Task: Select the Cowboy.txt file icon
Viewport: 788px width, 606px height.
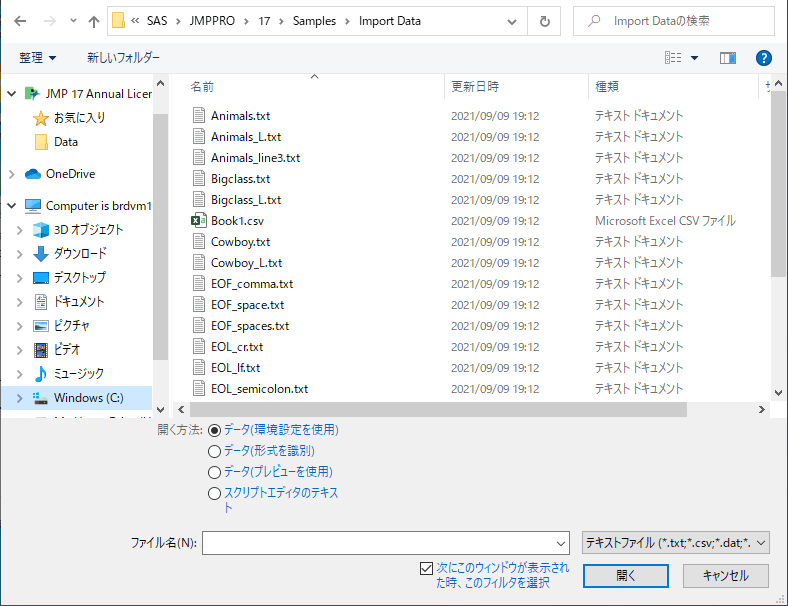Action: [199, 241]
